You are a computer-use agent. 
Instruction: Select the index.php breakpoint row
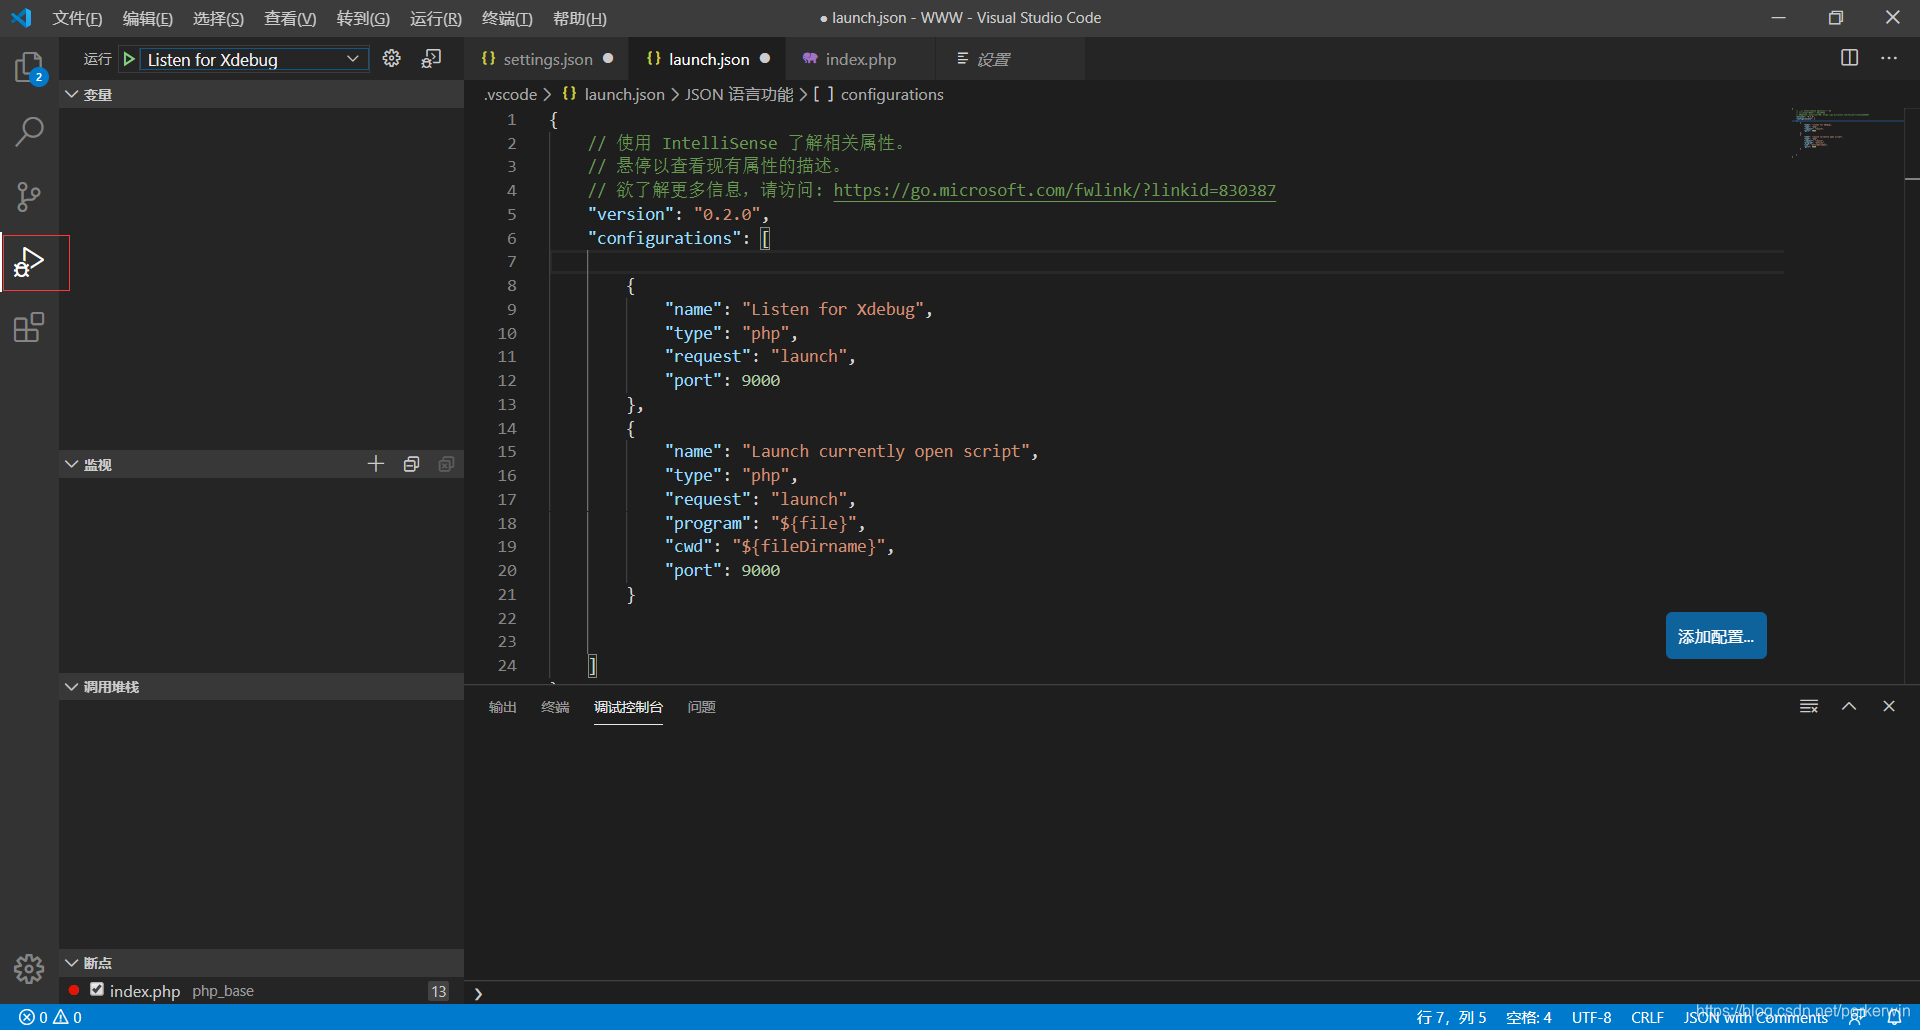261,990
